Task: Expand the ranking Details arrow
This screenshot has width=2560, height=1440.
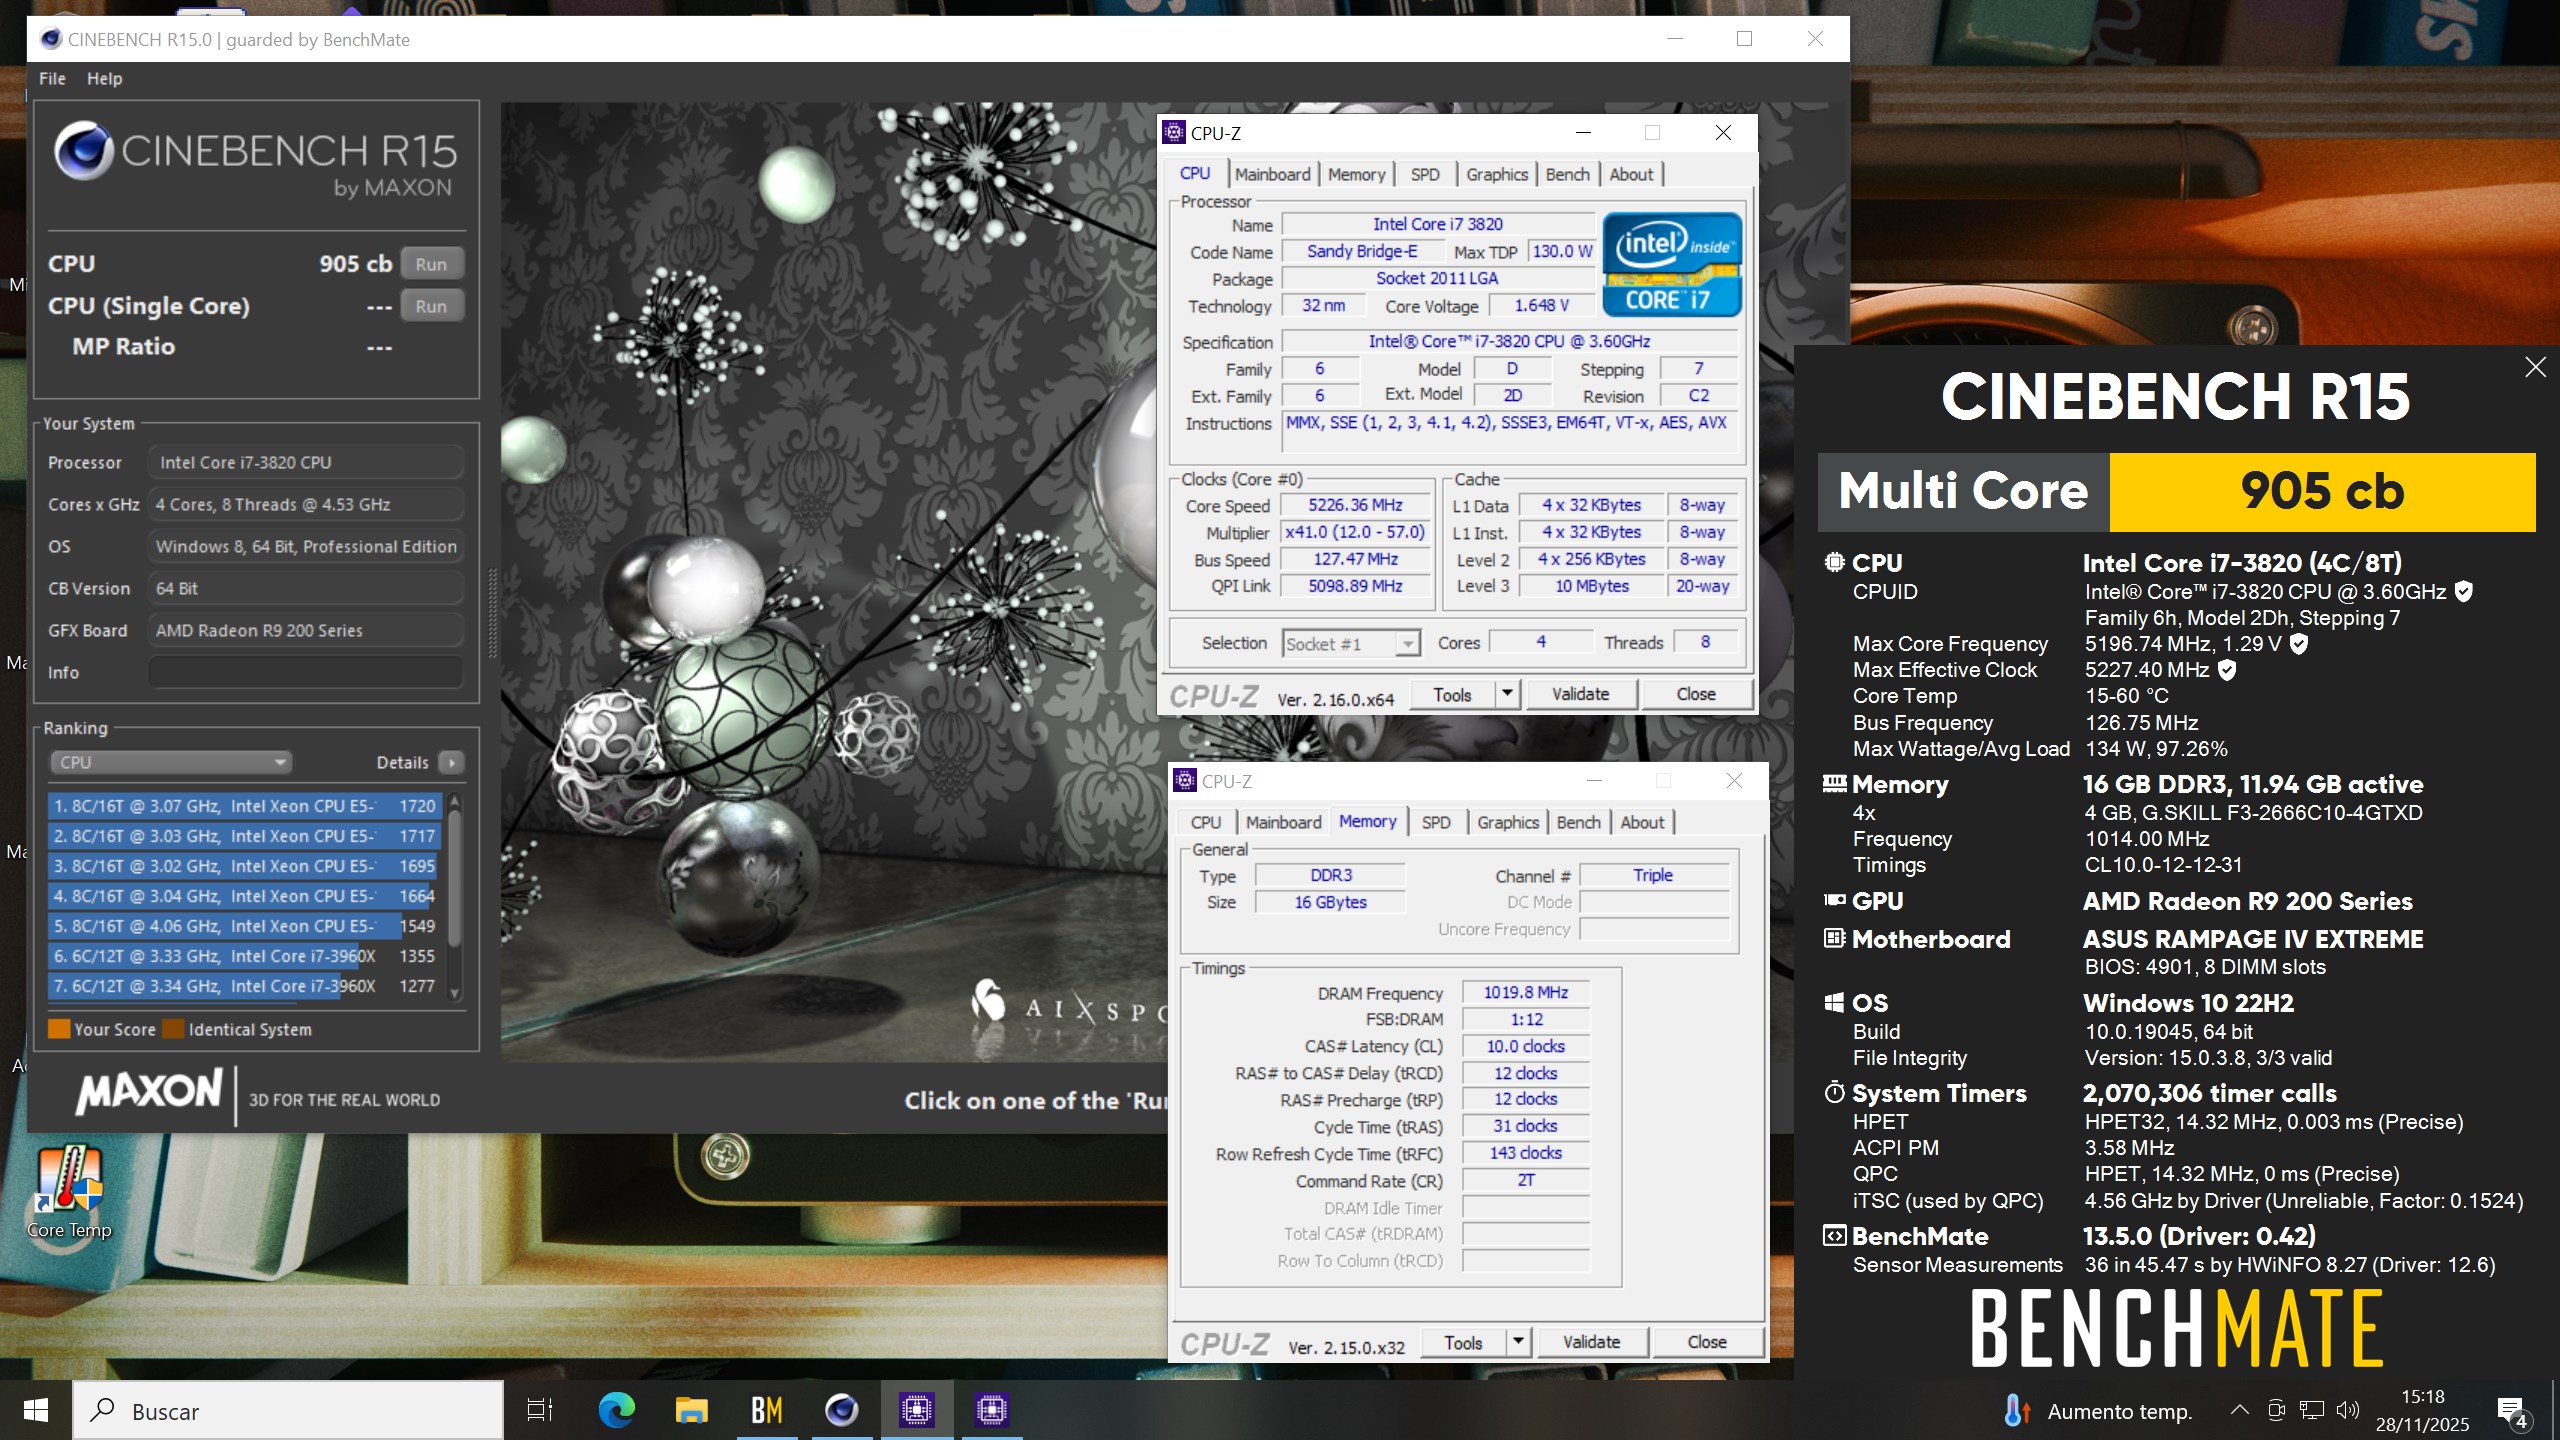Action: tap(452, 762)
